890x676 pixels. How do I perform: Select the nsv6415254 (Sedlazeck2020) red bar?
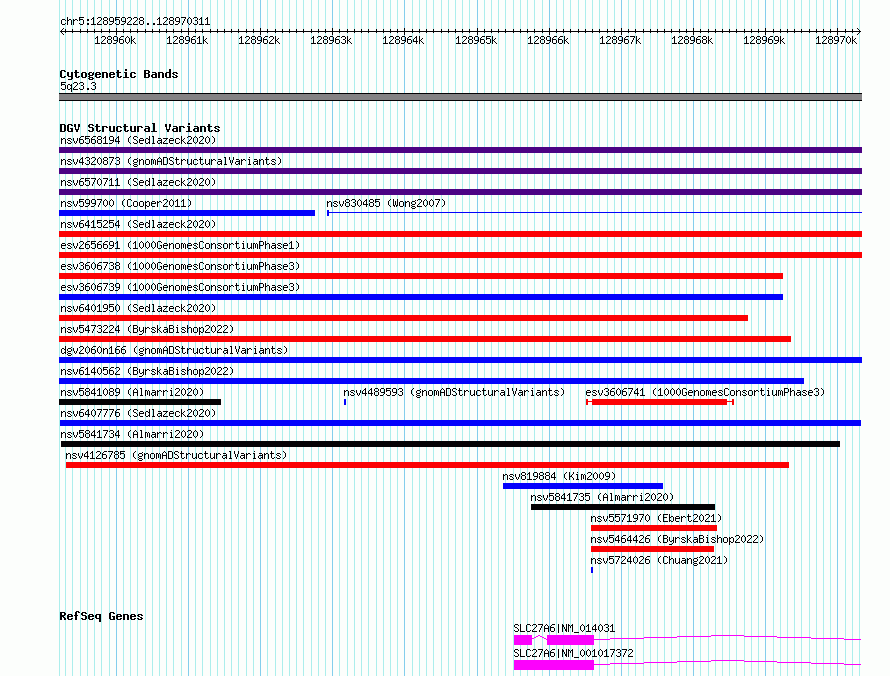click(460, 234)
